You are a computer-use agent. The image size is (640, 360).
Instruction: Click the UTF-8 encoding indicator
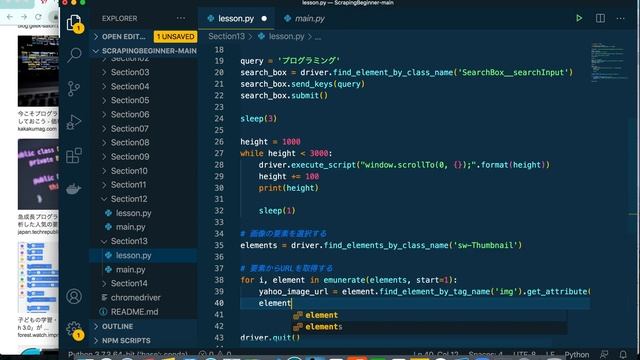pyautogui.click(x=524, y=354)
